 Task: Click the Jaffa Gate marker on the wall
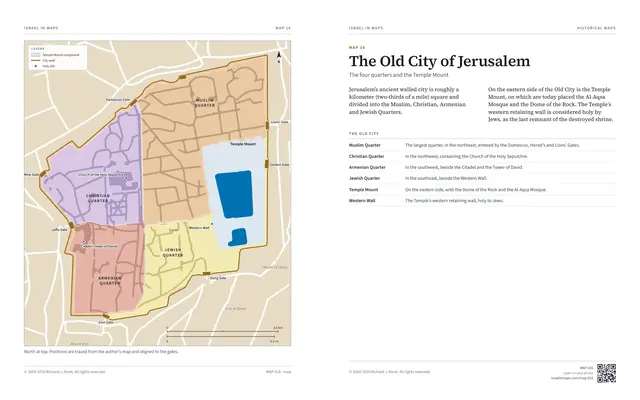[x=71, y=225]
